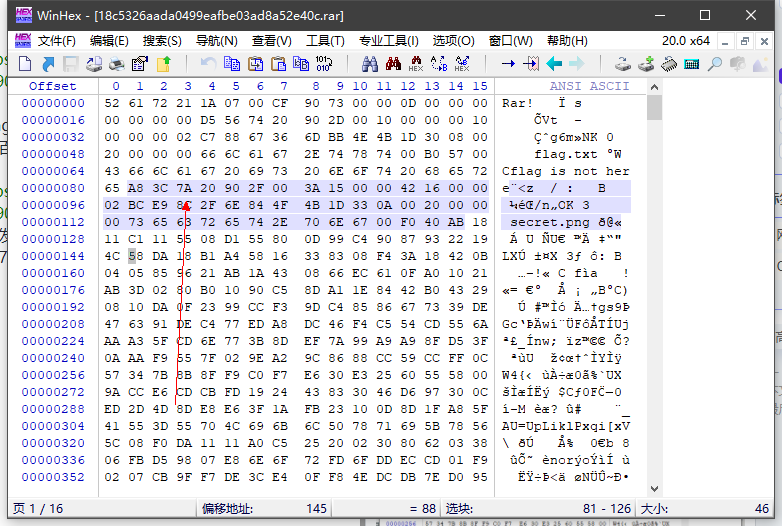782x526 pixels.
Task: Open the 帮助(H) menu
Action: 567,41
